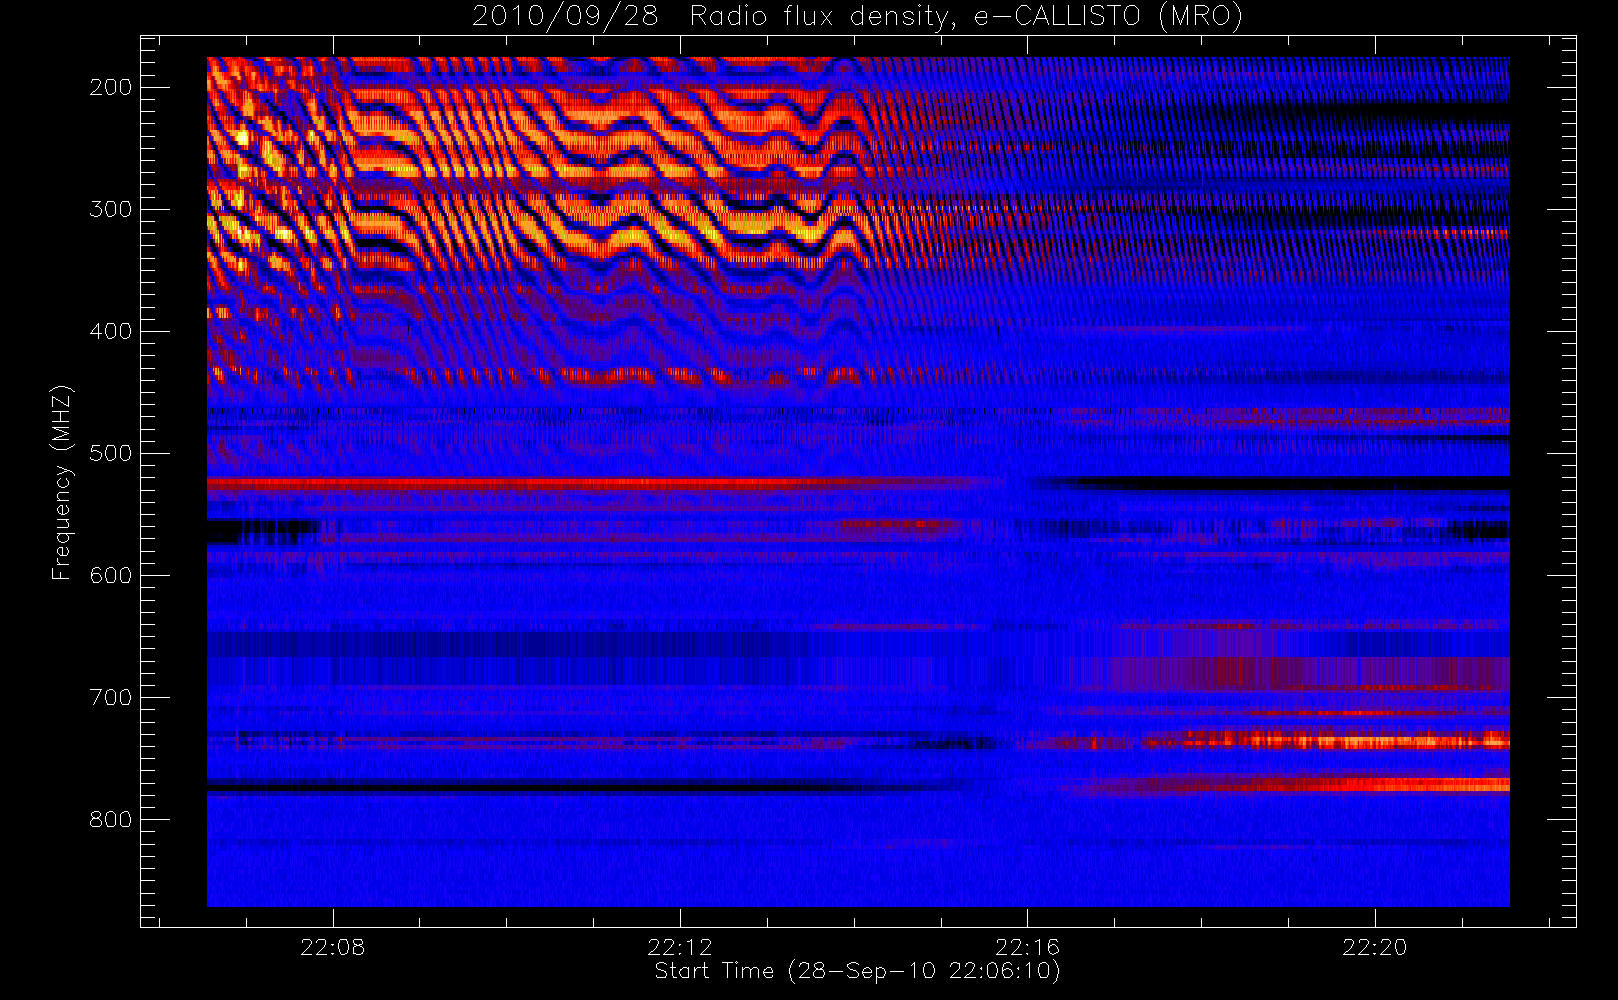Click the 22:12 time tick label

(680, 947)
